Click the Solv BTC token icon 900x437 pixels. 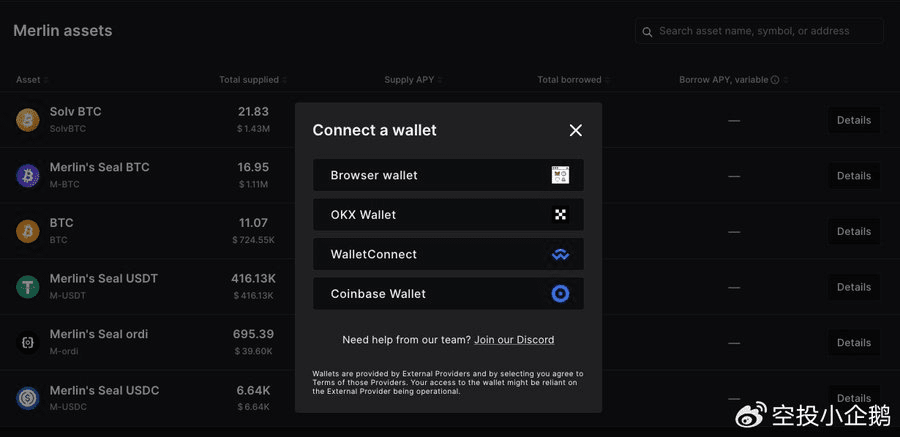pyautogui.click(x=28, y=120)
